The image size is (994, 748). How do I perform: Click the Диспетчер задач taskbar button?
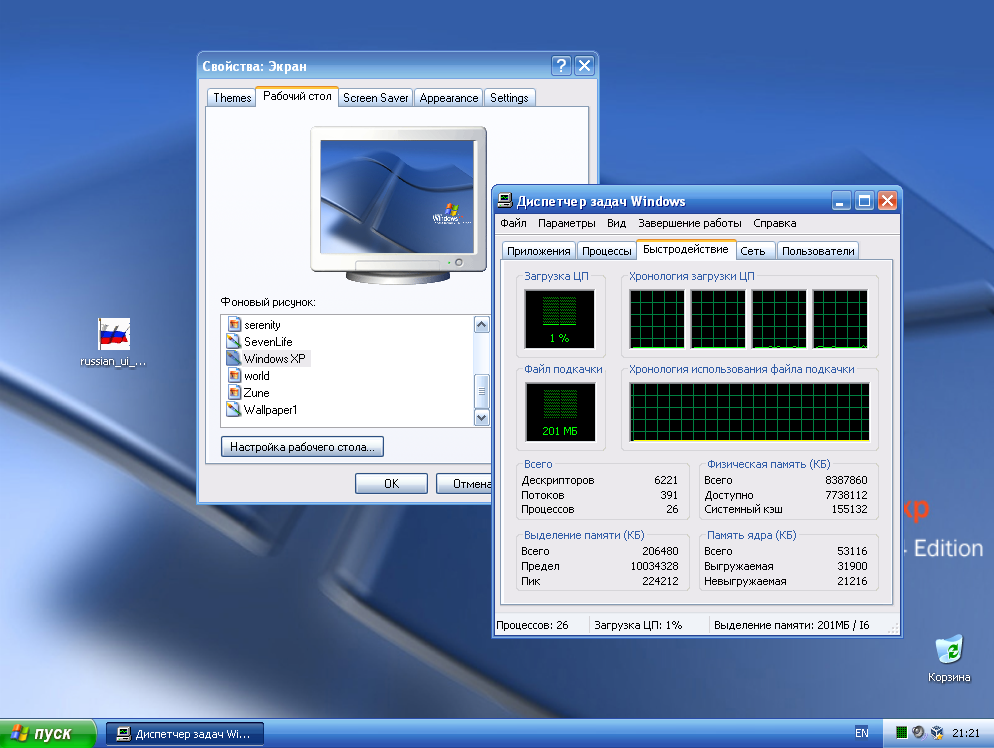[184, 734]
